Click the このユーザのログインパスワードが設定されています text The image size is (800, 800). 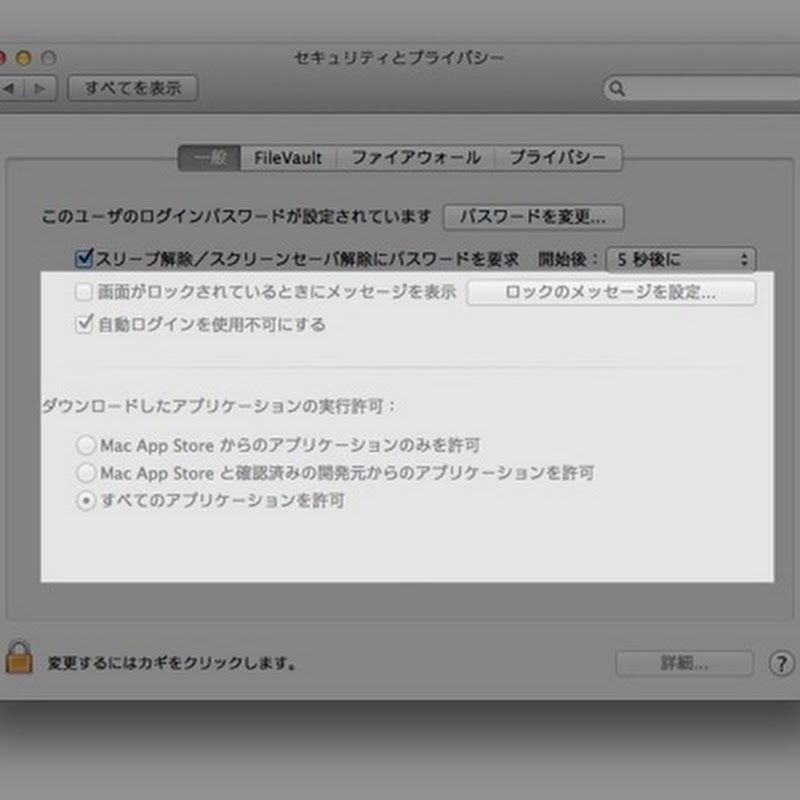point(236,217)
